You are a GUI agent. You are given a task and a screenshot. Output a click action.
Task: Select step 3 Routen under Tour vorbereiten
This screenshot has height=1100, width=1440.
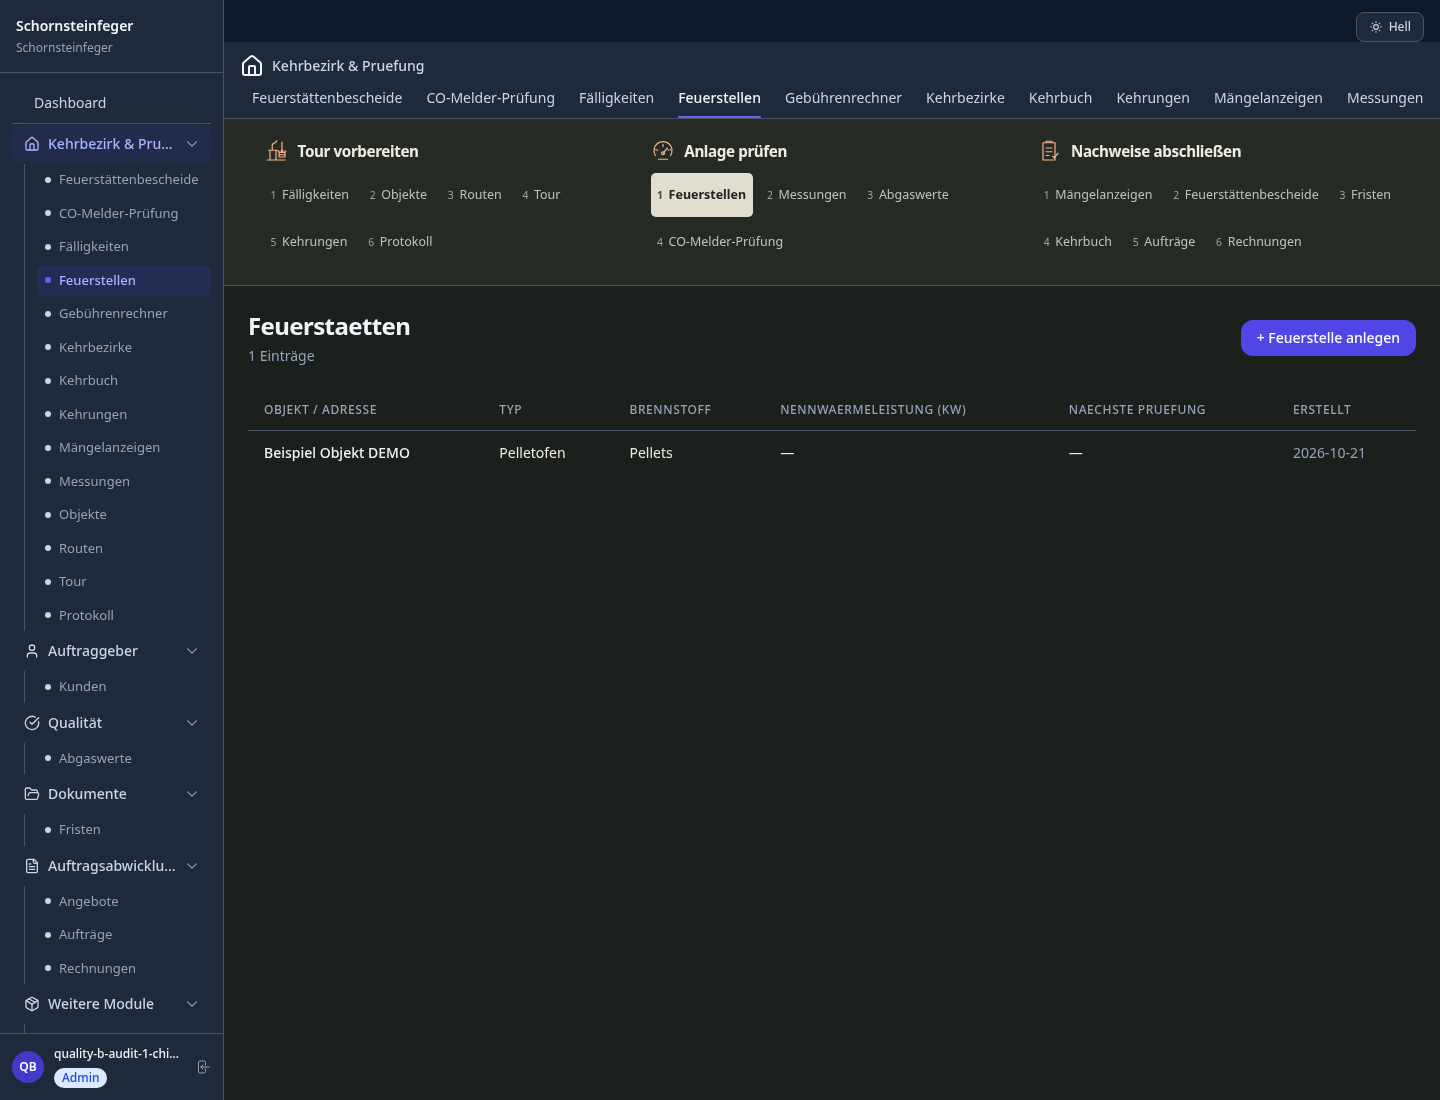coord(474,195)
